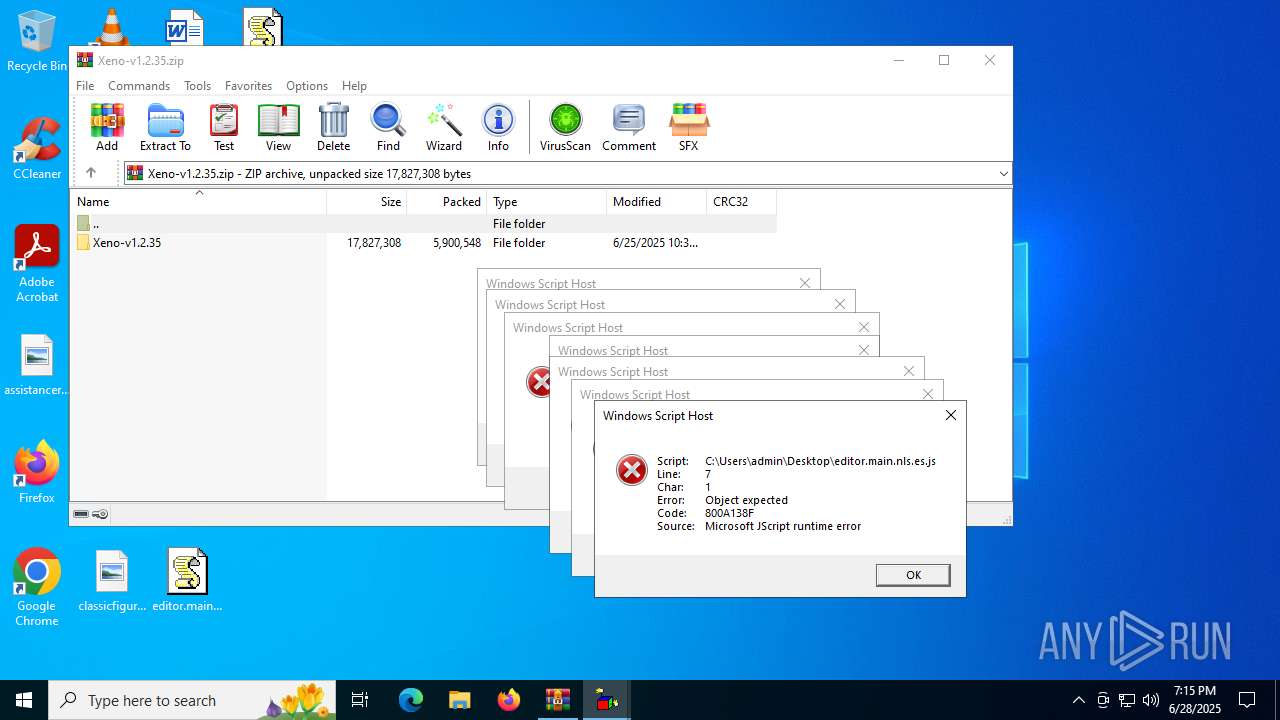Screen dimensions: 1280x720
Task: Open the network icon in system tray
Action: [x=1127, y=700]
